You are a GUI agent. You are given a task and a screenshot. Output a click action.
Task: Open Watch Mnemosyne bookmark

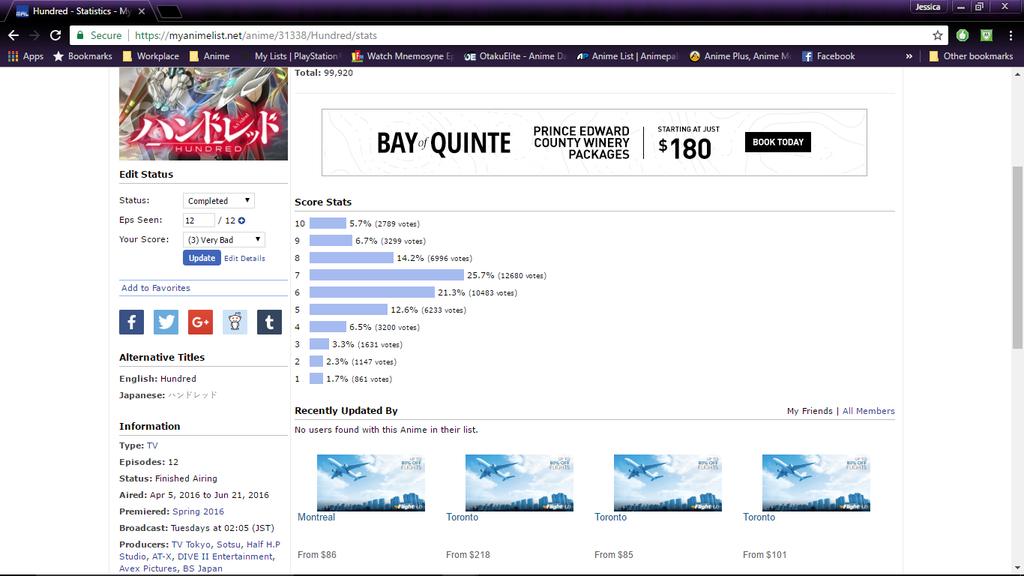click(x=402, y=56)
